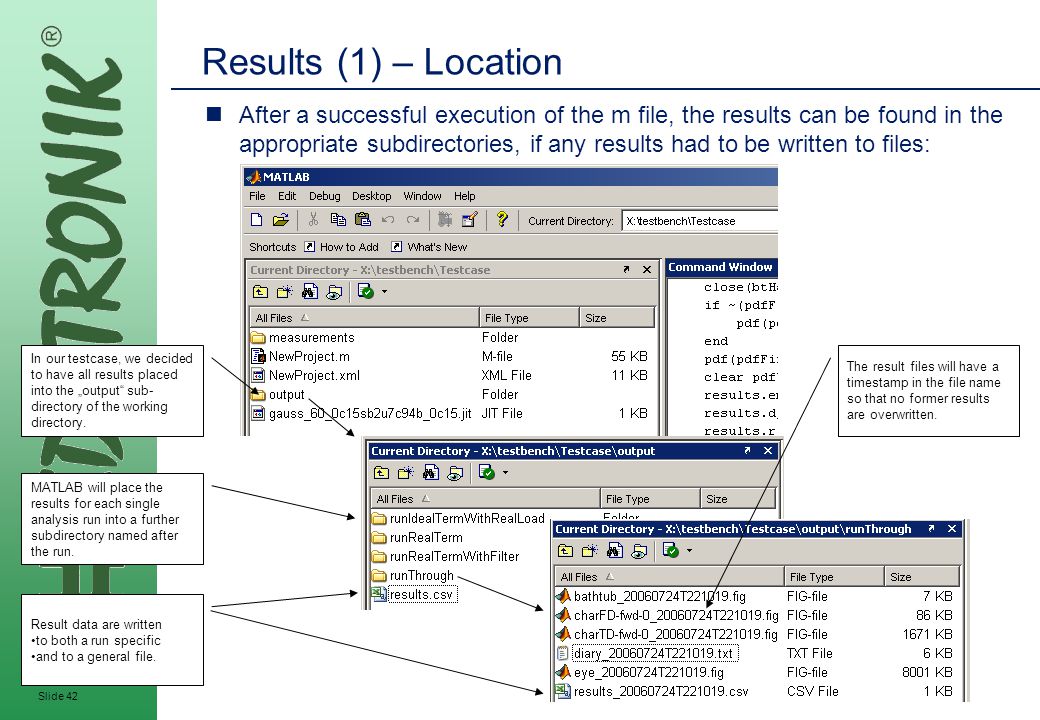The width and height of the screenshot is (1040, 720).
Task: Undock the Testcase Current Directory panel
Action: point(626,270)
